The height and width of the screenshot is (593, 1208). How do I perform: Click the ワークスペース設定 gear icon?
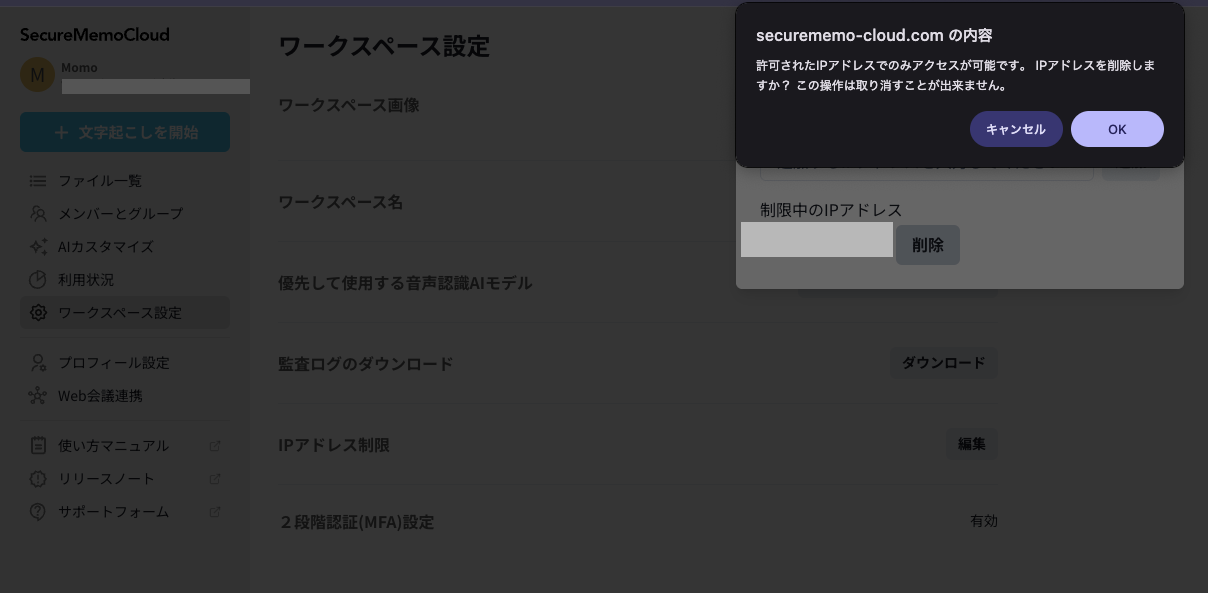(x=38, y=313)
